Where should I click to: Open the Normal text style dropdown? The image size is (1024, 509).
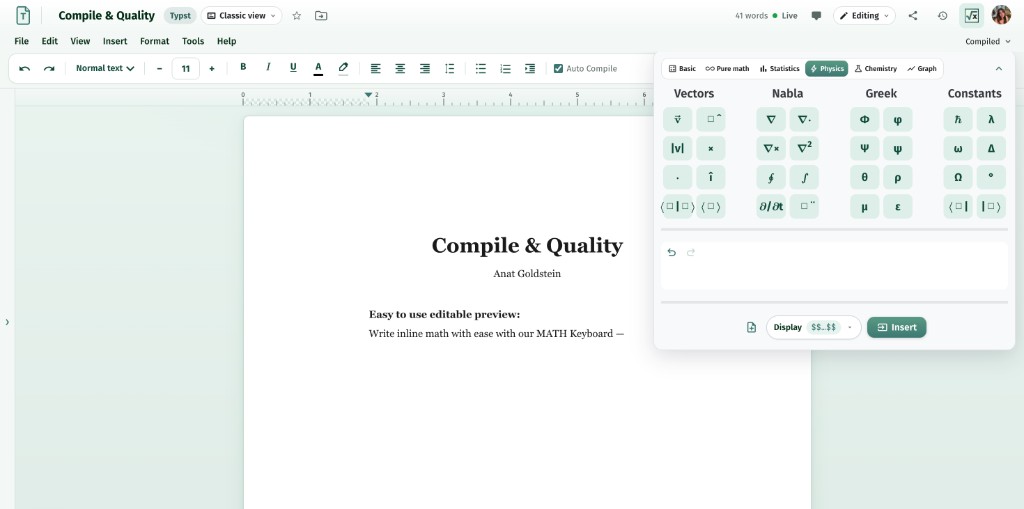[104, 68]
